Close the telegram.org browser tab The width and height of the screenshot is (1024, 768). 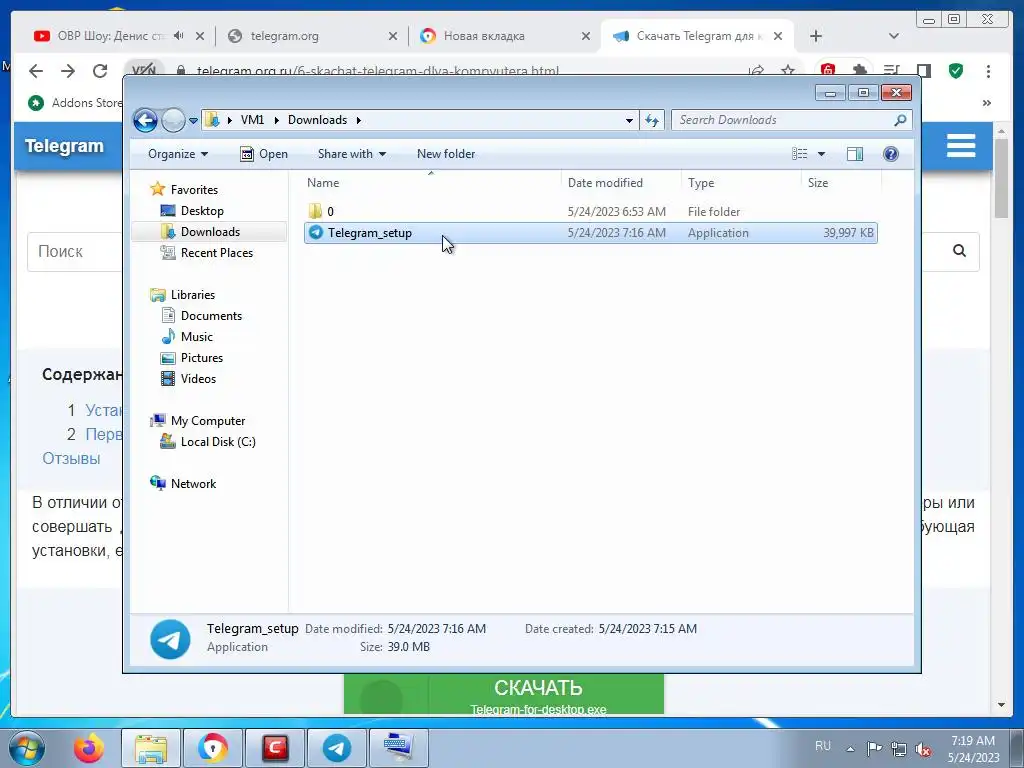[392, 37]
